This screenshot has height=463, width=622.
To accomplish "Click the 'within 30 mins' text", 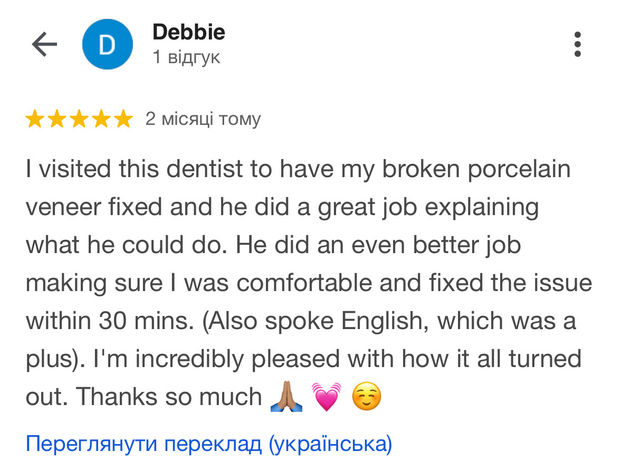I will pyautogui.click(x=109, y=321).
